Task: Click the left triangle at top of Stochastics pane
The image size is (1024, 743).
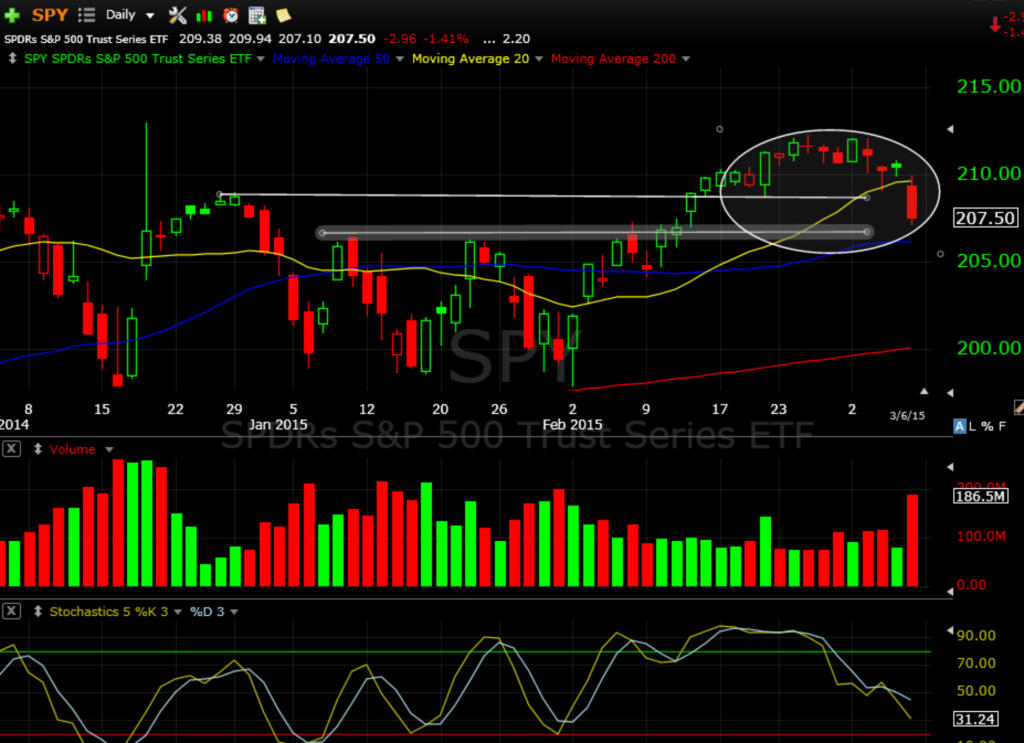Action: point(950,631)
